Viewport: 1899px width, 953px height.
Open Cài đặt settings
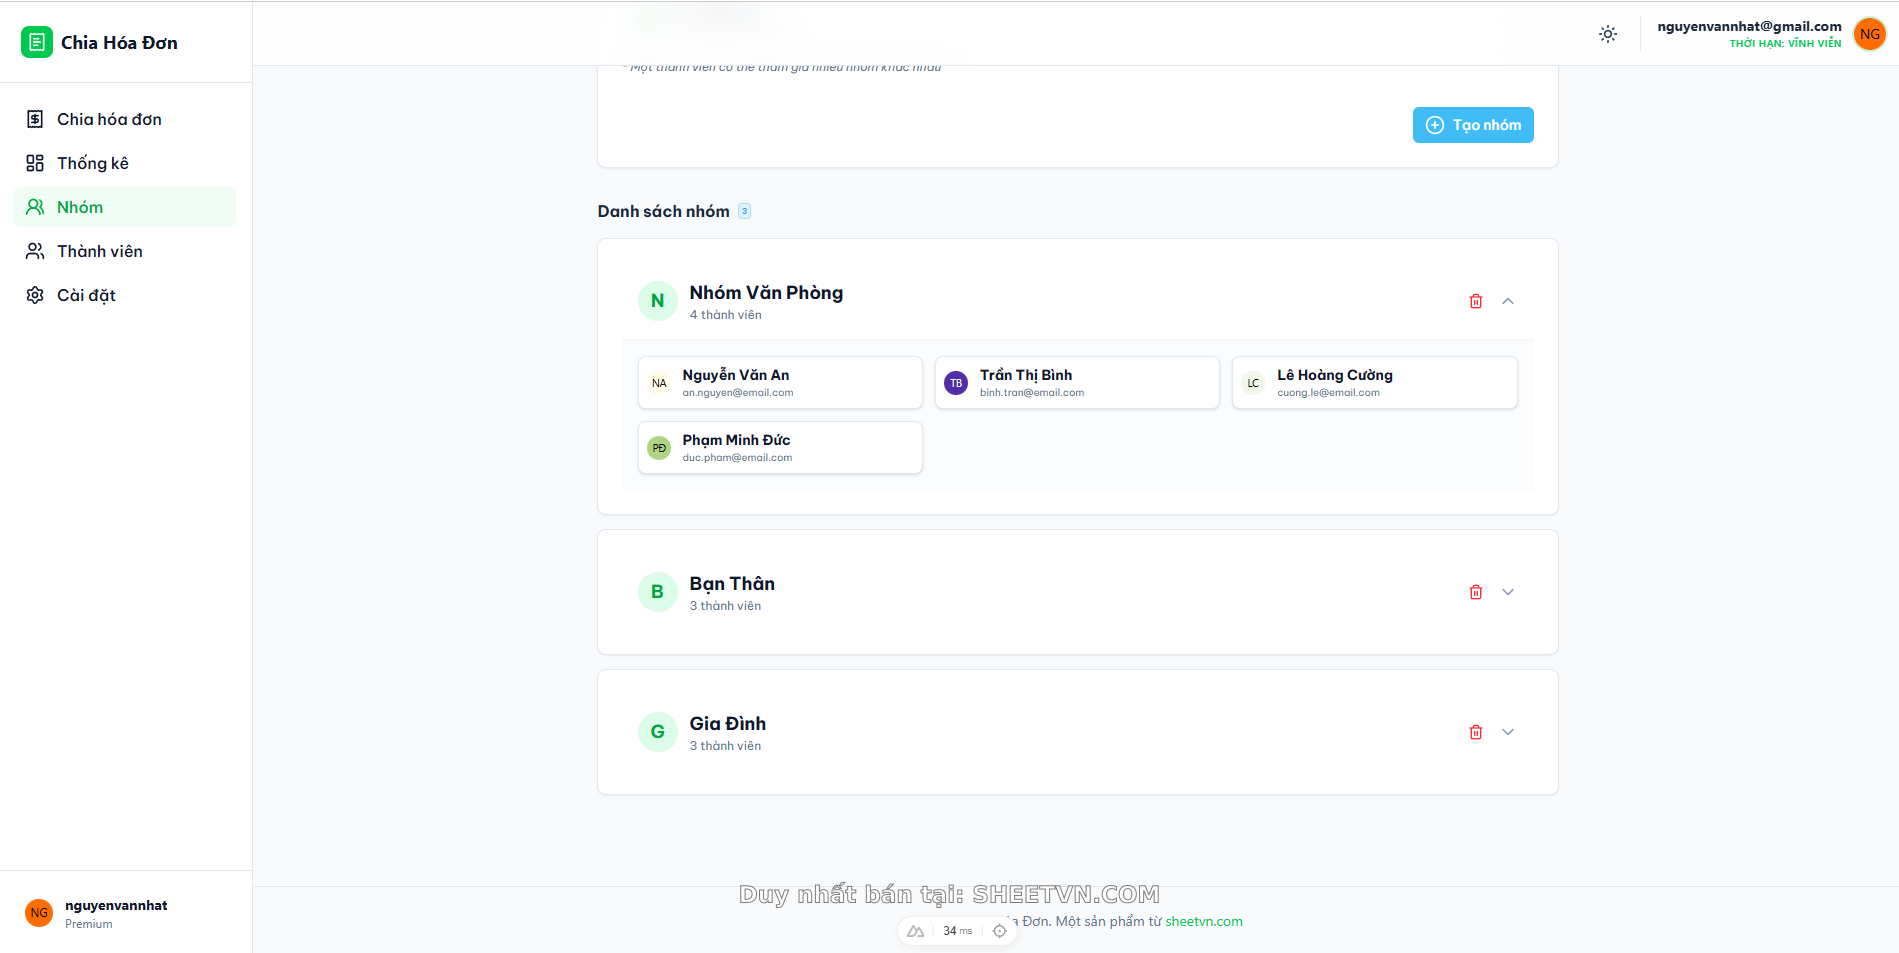[x=86, y=295]
